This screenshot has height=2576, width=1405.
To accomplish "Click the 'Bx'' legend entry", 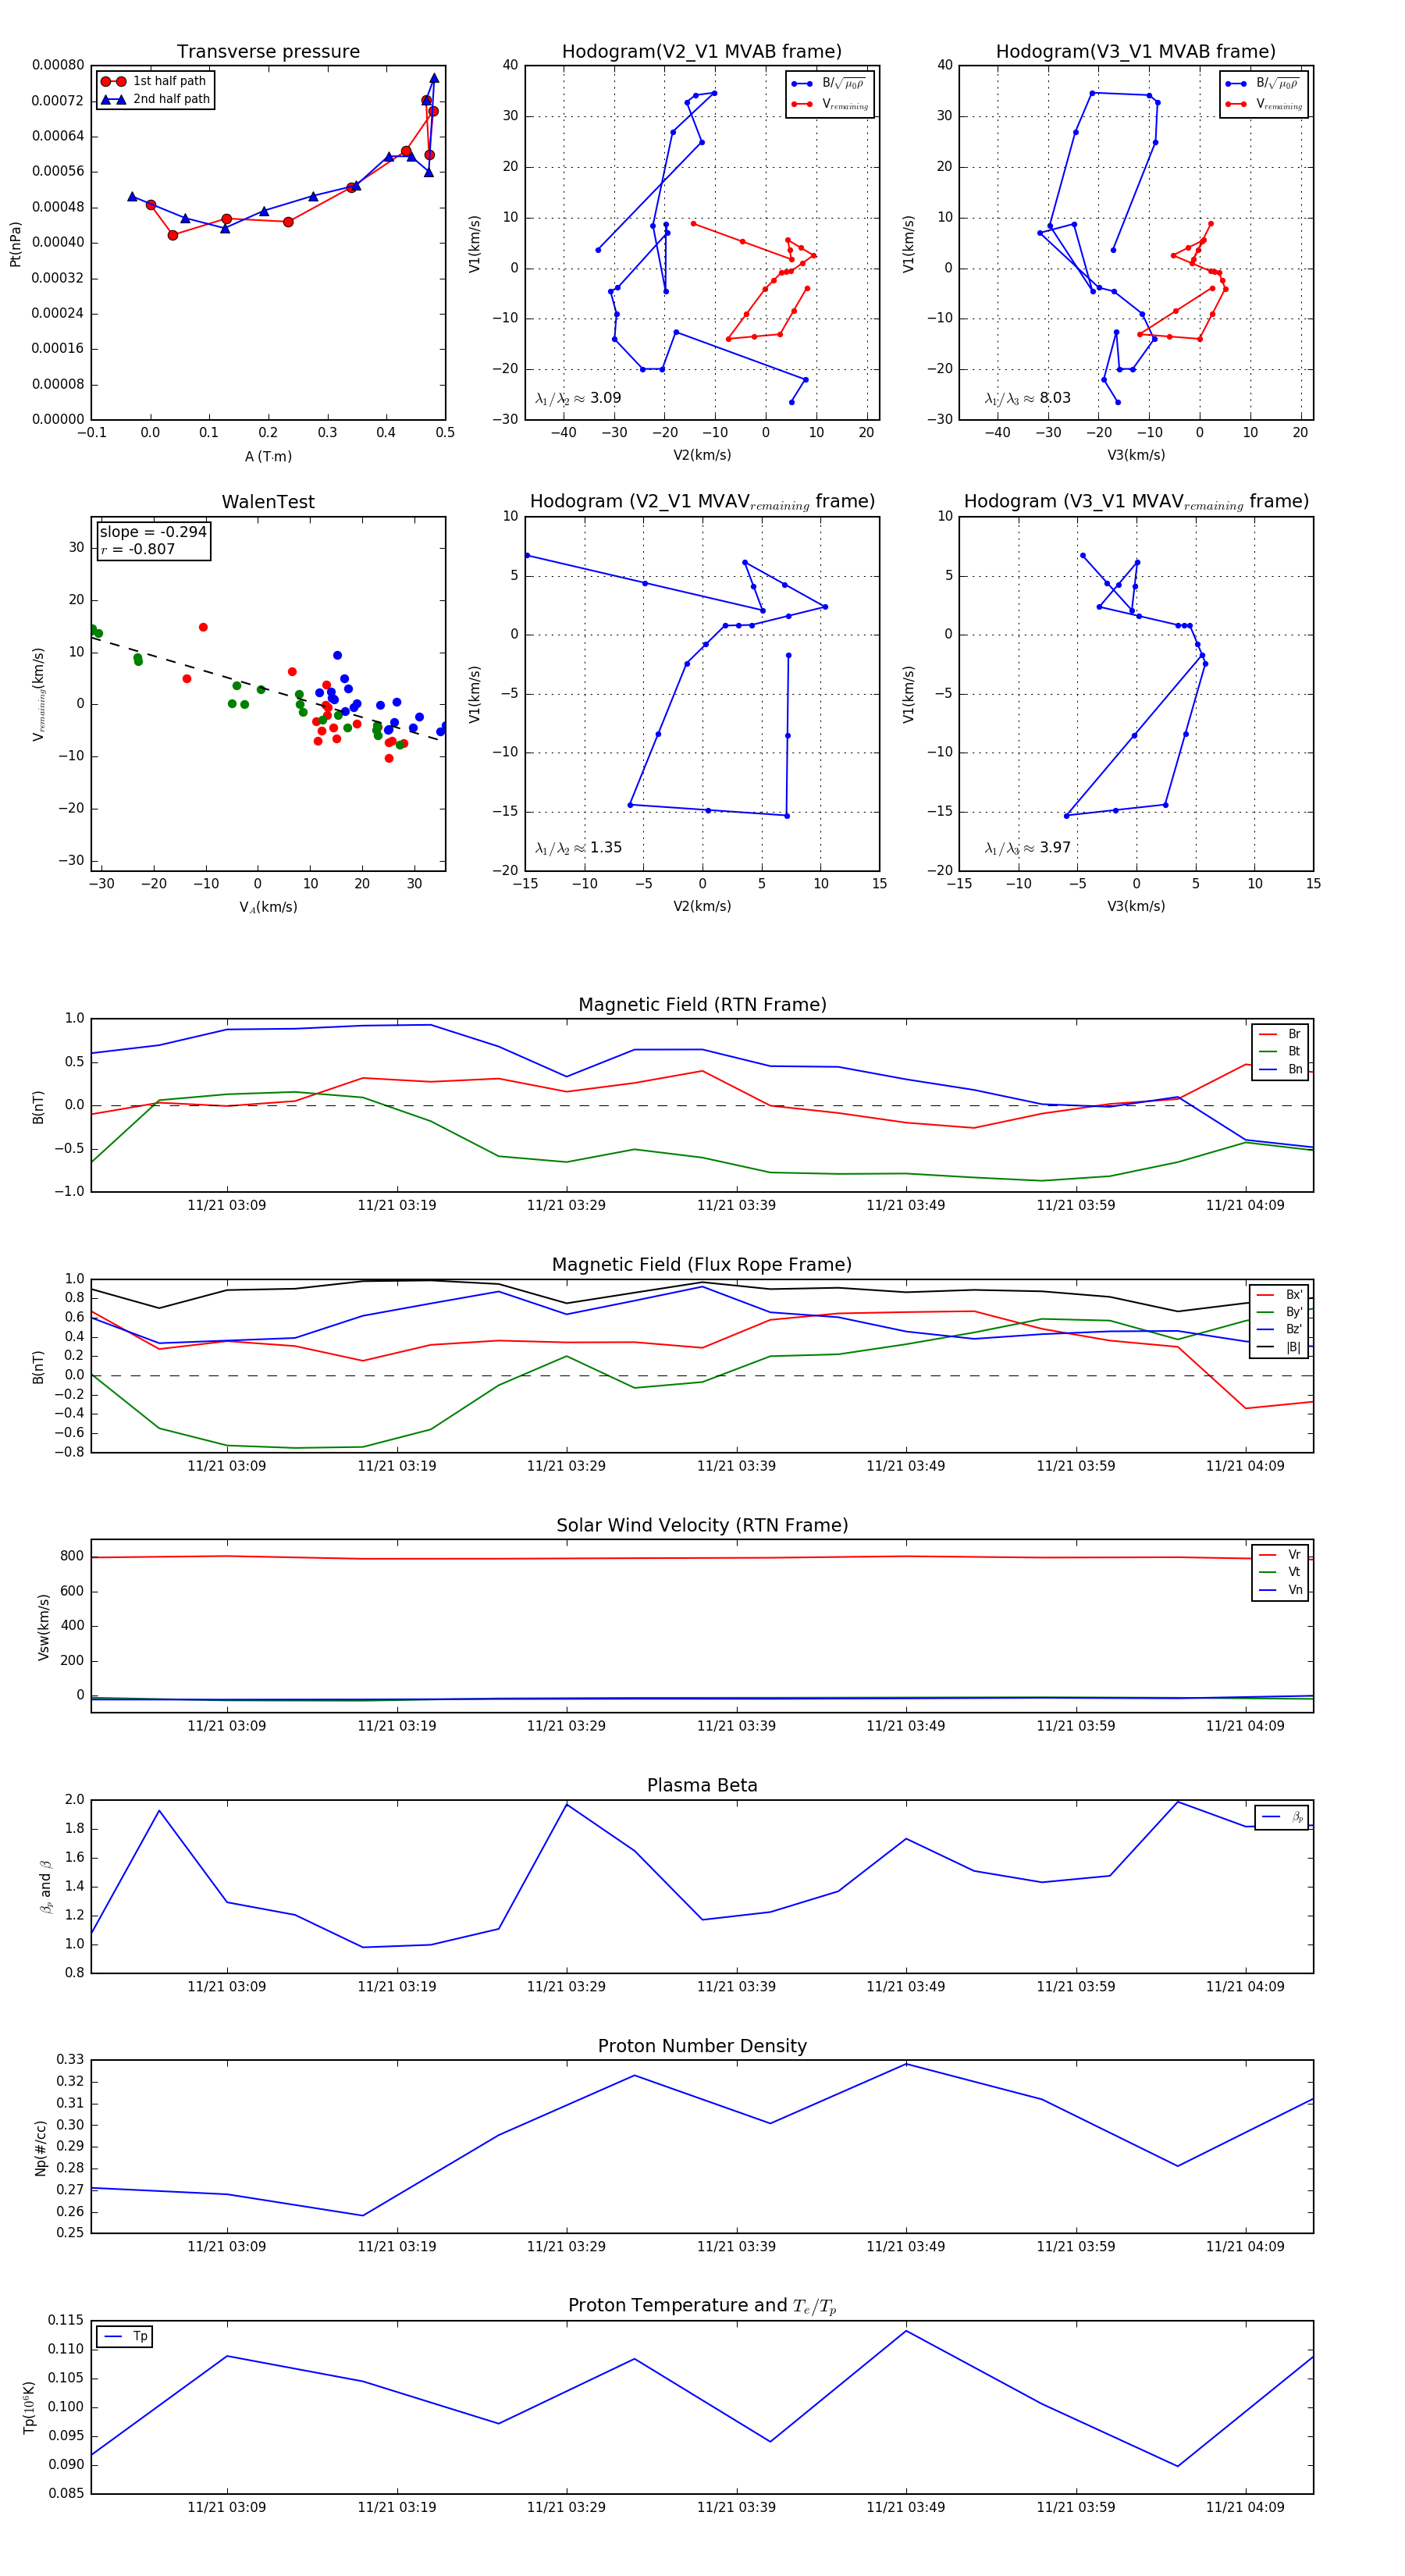I will 1279,1295.
